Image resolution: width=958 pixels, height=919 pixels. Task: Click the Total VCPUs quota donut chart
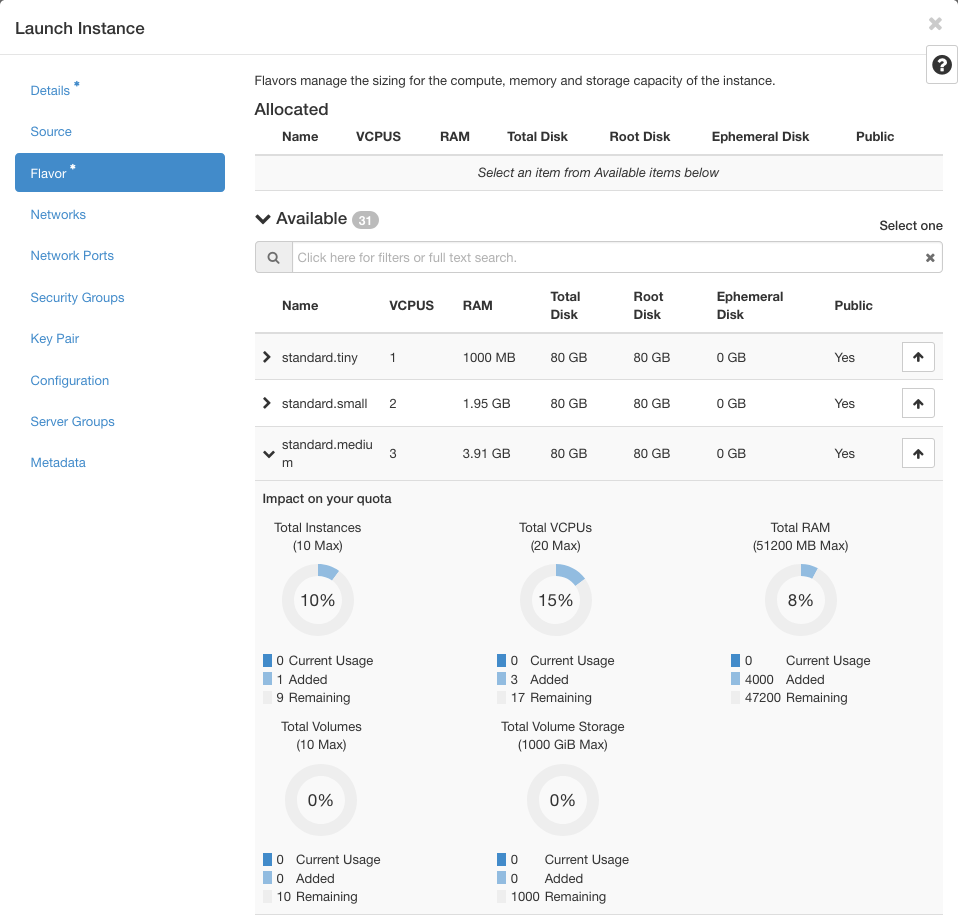[555, 600]
